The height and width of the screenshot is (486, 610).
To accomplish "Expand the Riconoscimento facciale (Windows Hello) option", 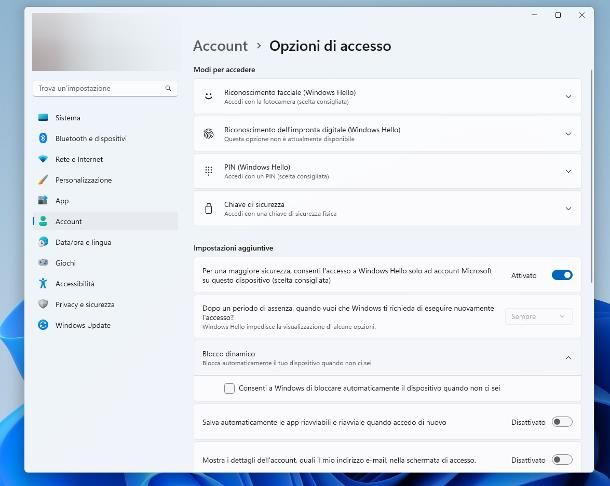I will [x=387, y=96].
